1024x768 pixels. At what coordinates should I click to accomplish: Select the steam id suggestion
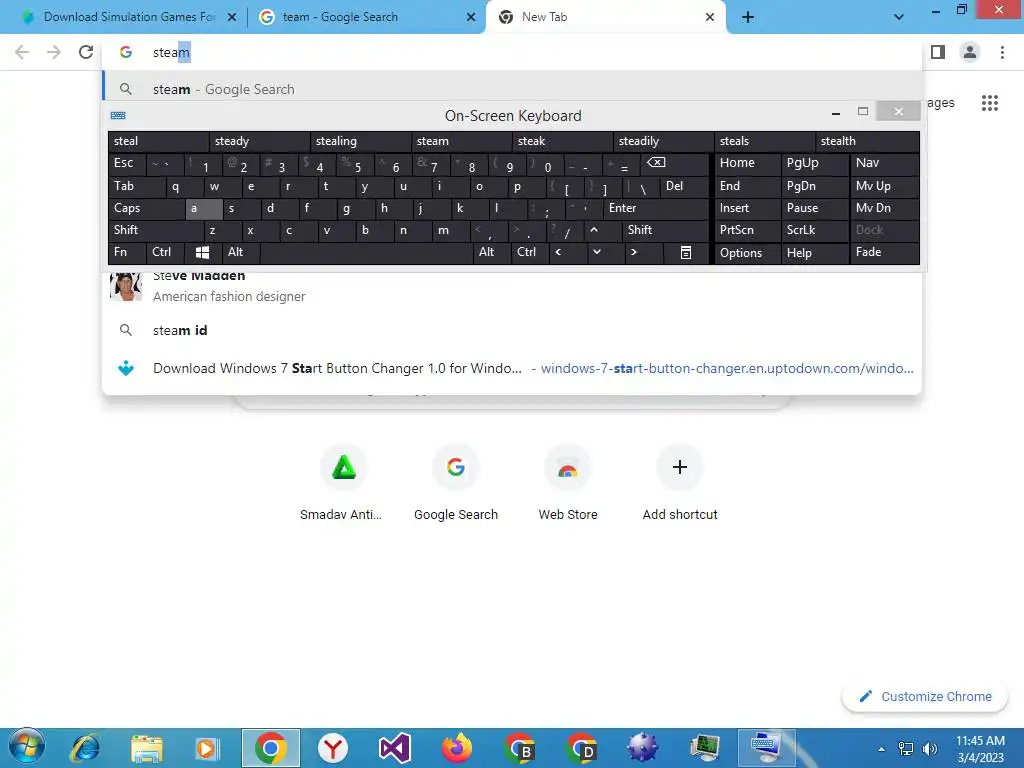[513, 330]
